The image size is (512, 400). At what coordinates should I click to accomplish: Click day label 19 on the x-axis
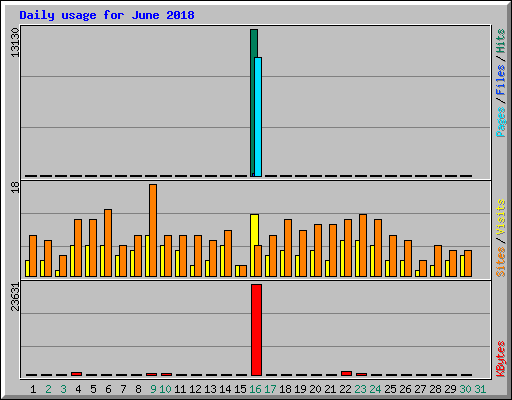300,389
